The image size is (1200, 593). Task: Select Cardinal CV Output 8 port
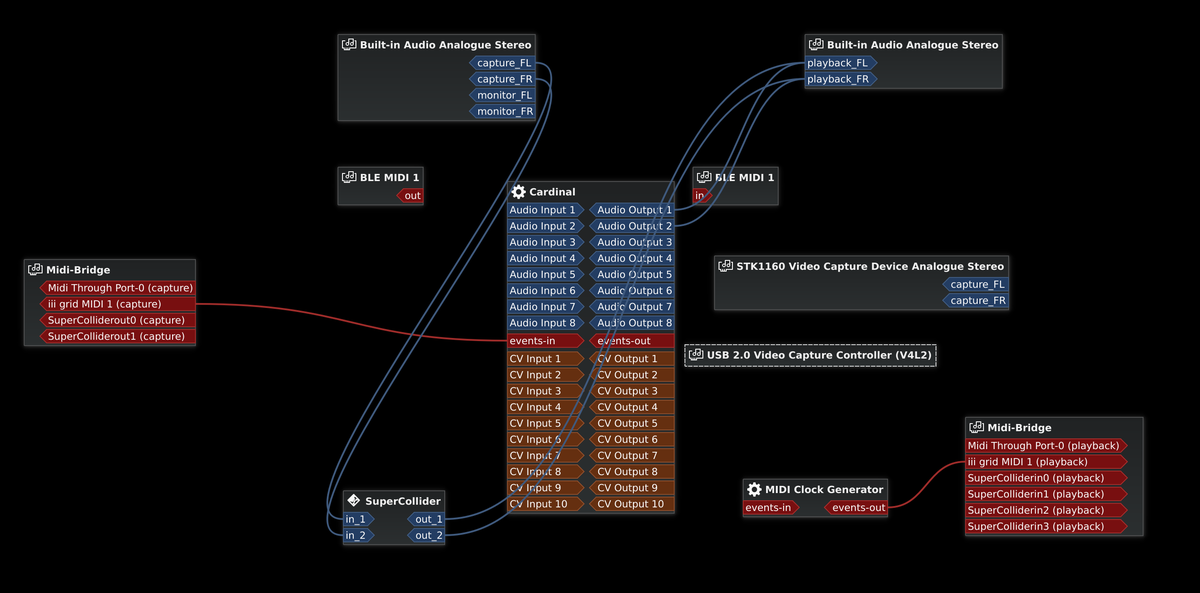[x=632, y=471]
